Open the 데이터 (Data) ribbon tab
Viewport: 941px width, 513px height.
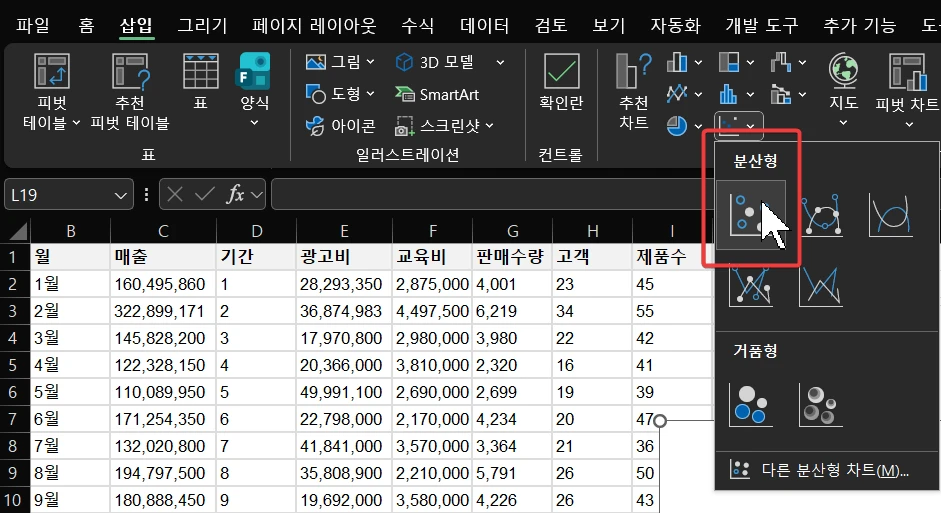click(484, 25)
